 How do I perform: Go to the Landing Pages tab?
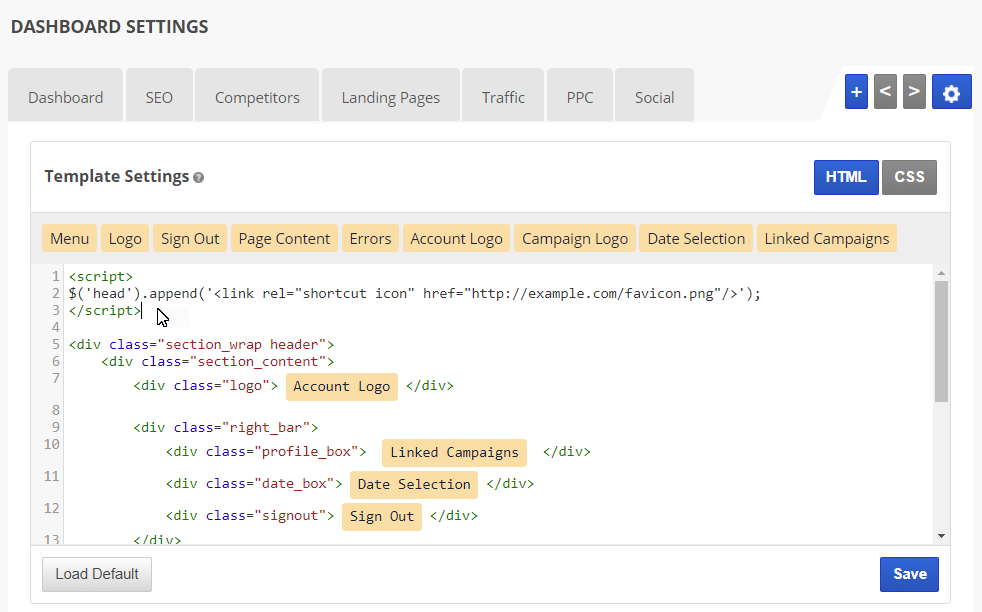pos(391,97)
